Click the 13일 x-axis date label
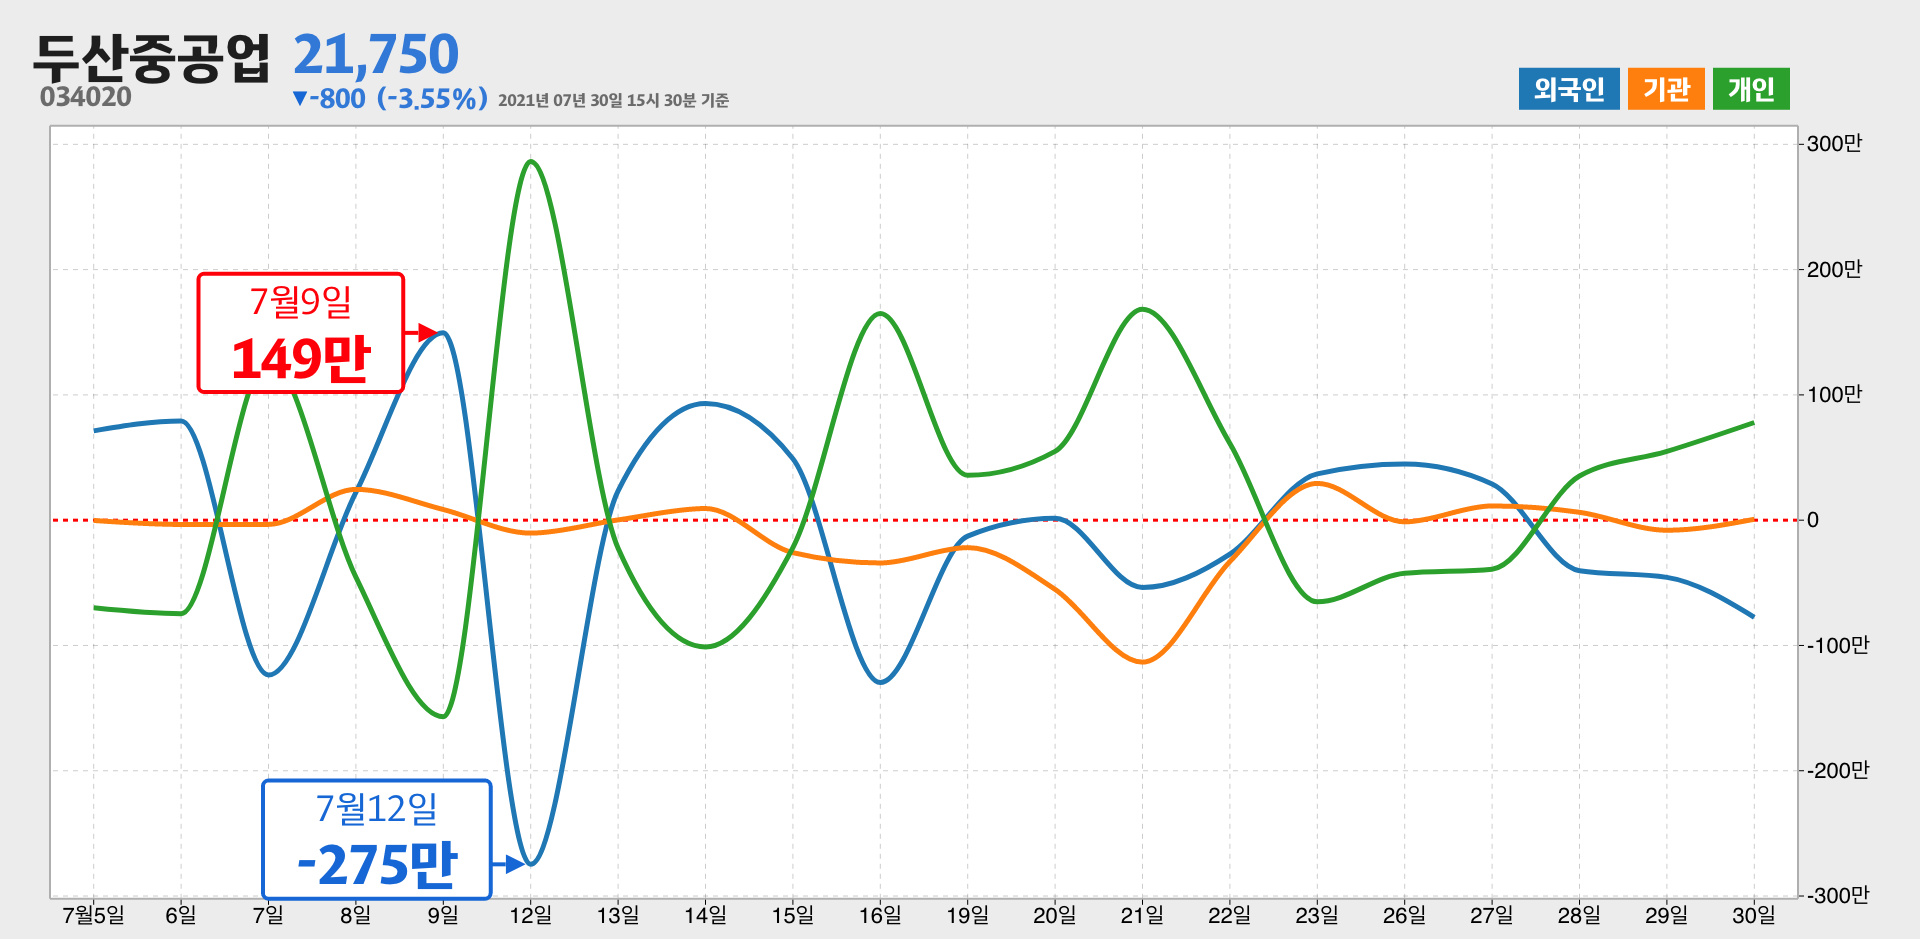1920x939 pixels. click(618, 915)
